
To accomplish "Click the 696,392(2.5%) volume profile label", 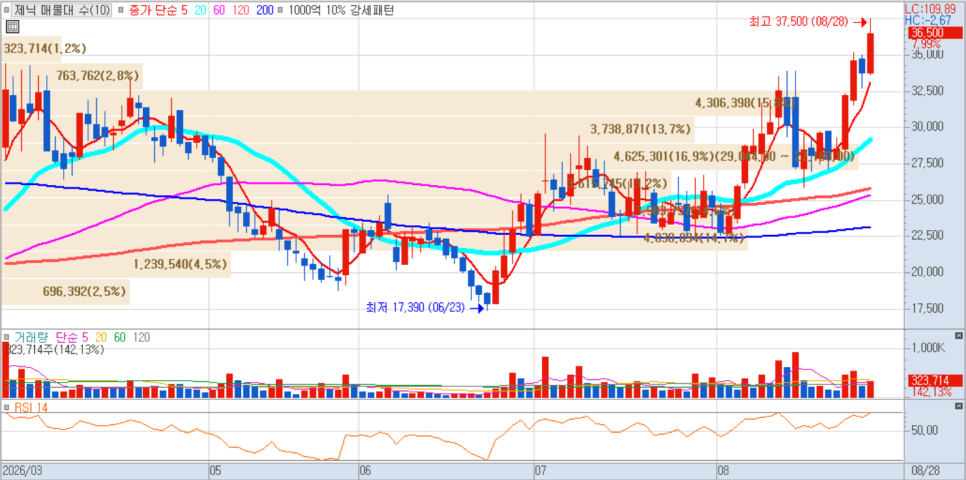I will (x=84, y=290).
